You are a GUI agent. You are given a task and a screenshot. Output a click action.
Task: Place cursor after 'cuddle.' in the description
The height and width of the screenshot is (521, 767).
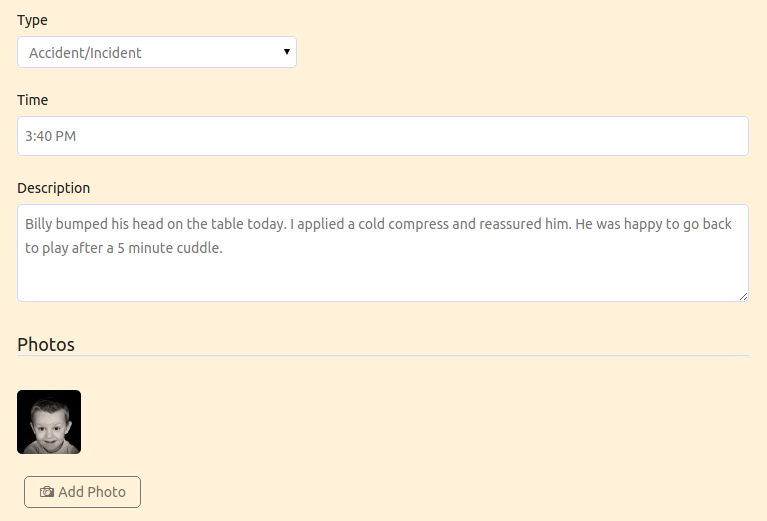point(224,248)
